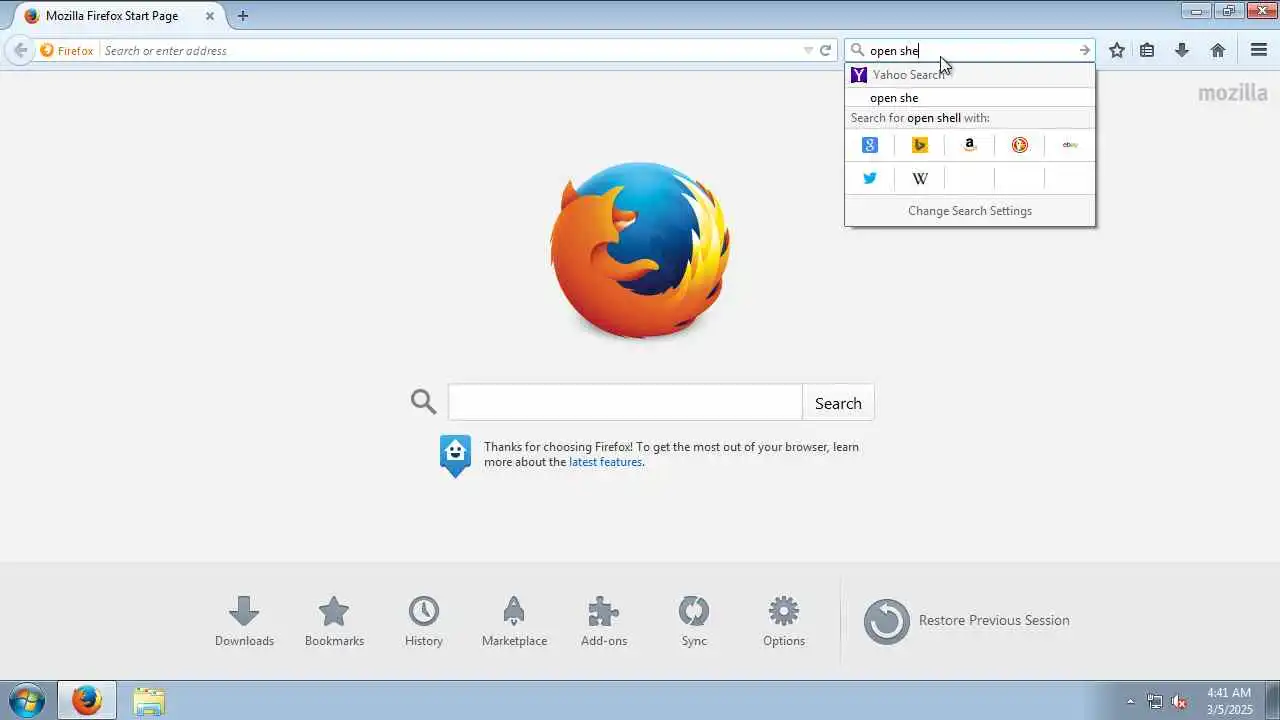
Task: Click the search bar magnifier icon
Action: point(857,50)
